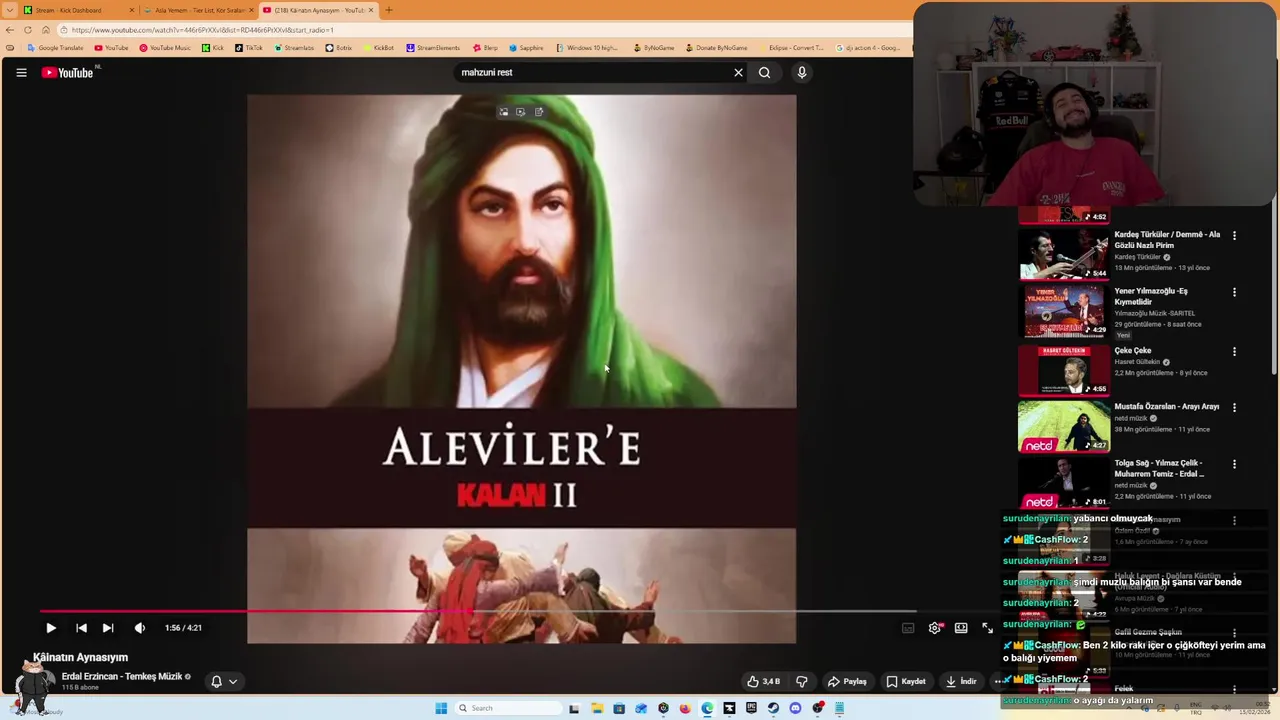Open Steam from the taskbar

pos(773,708)
